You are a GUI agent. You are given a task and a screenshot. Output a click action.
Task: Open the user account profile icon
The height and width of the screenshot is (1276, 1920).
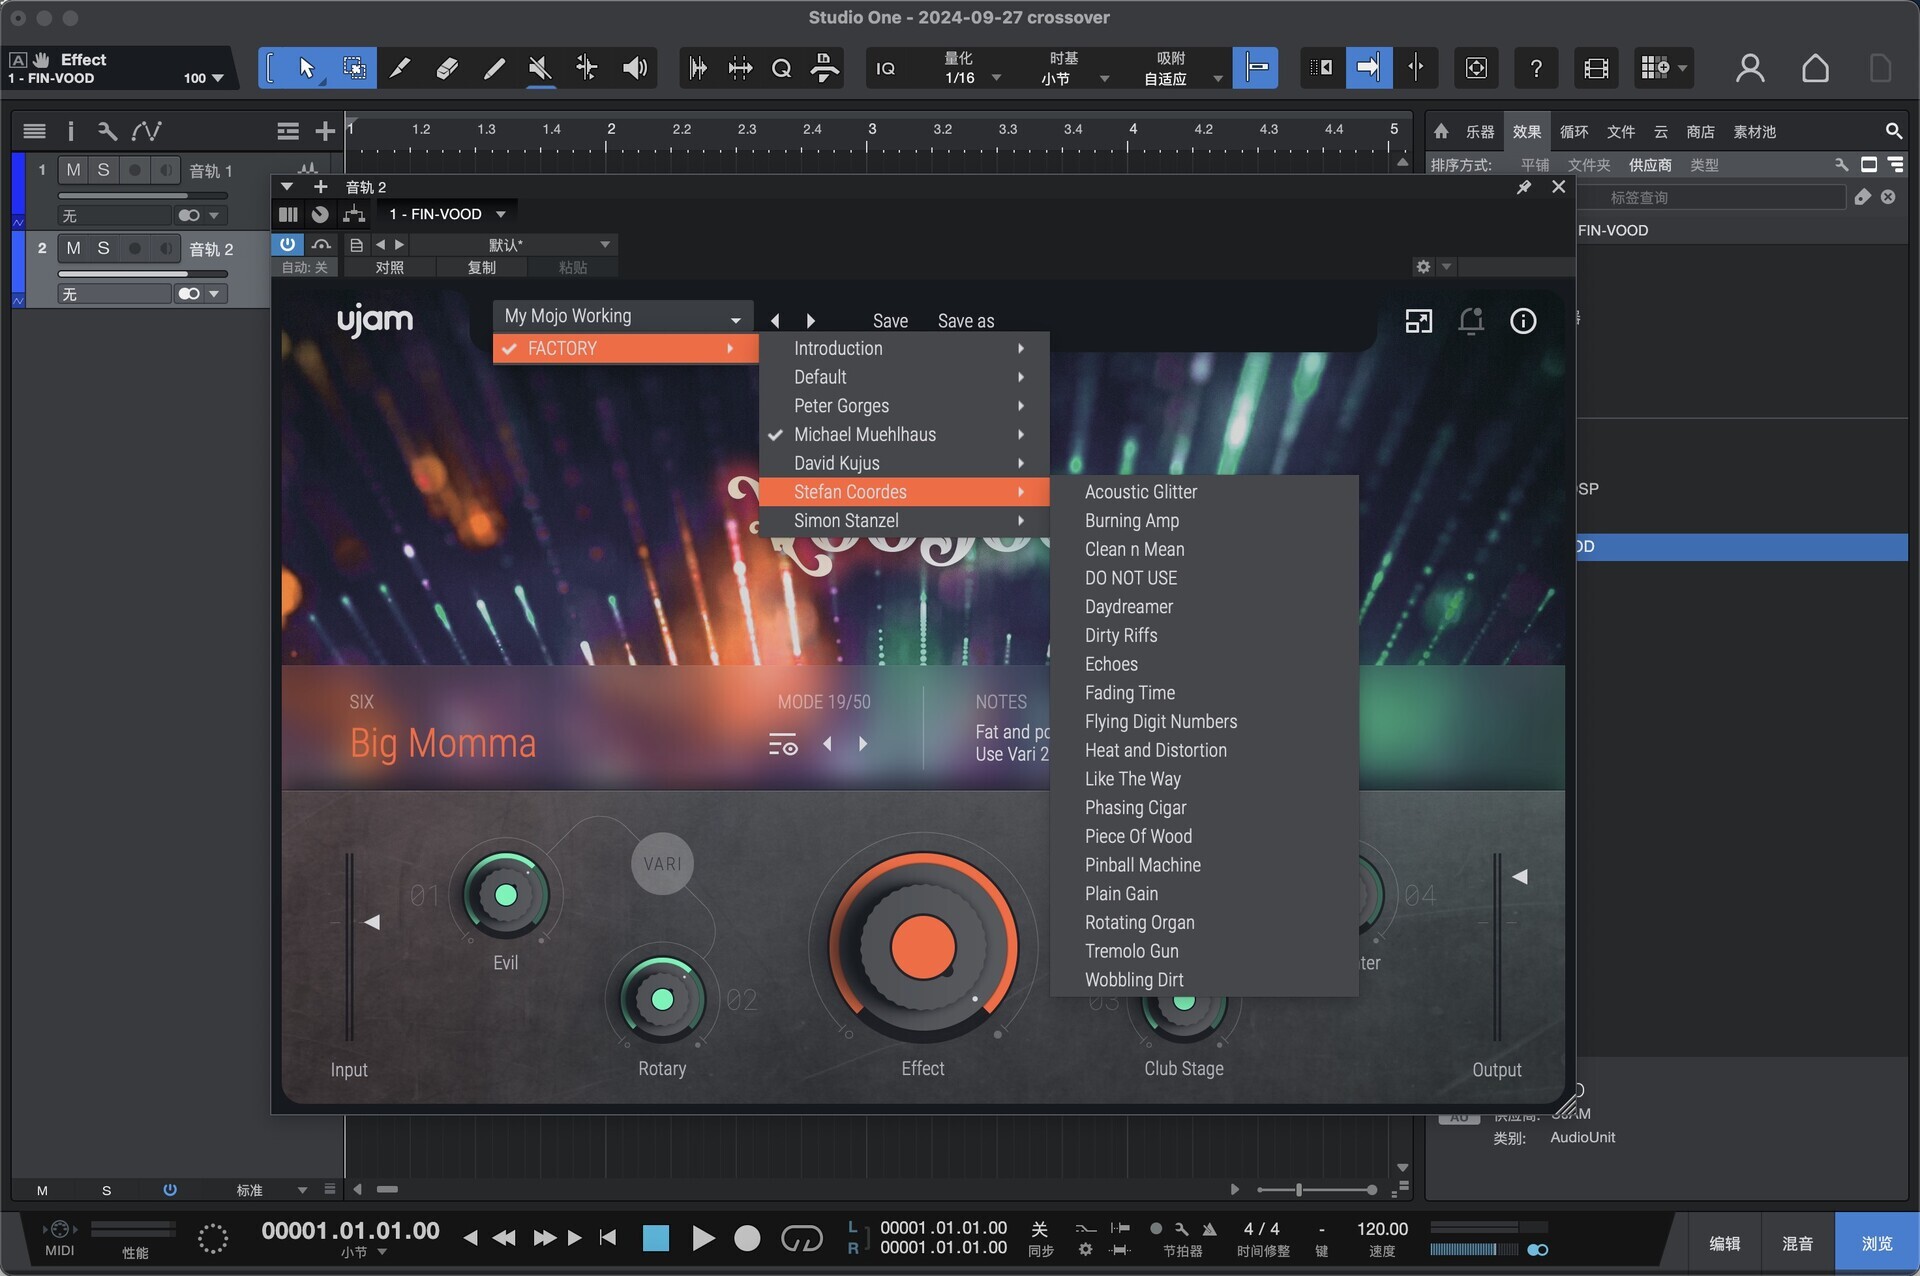[x=1750, y=68]
